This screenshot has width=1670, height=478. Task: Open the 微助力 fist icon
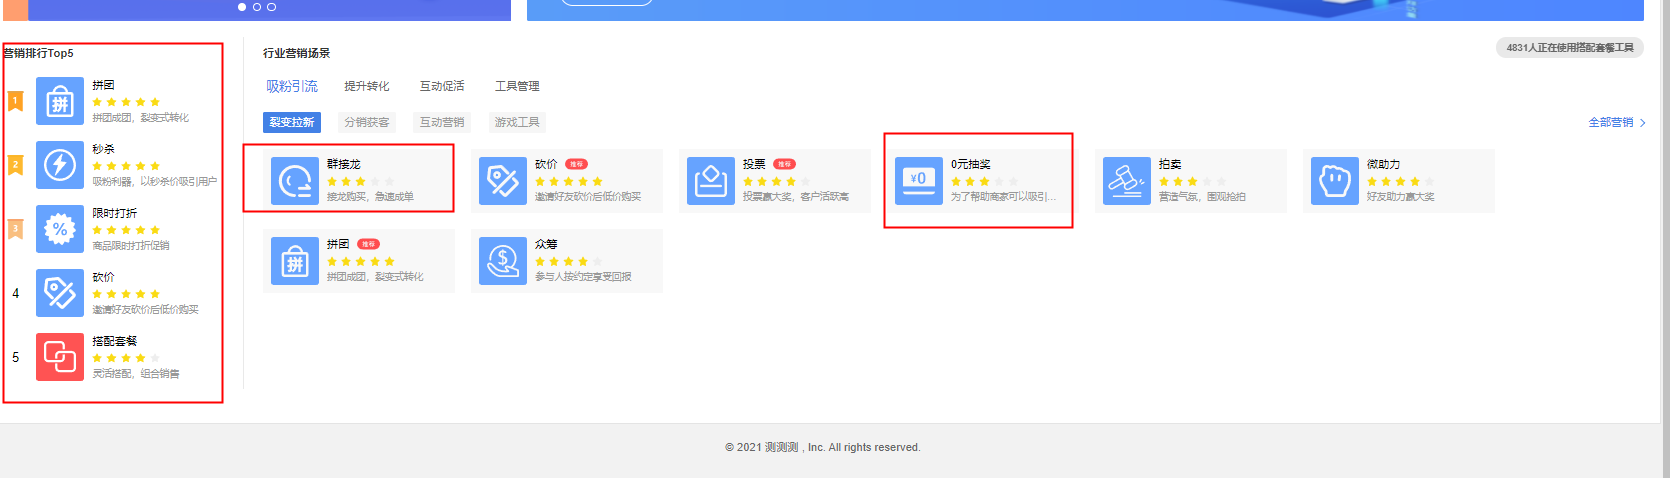pos(1335,181)
